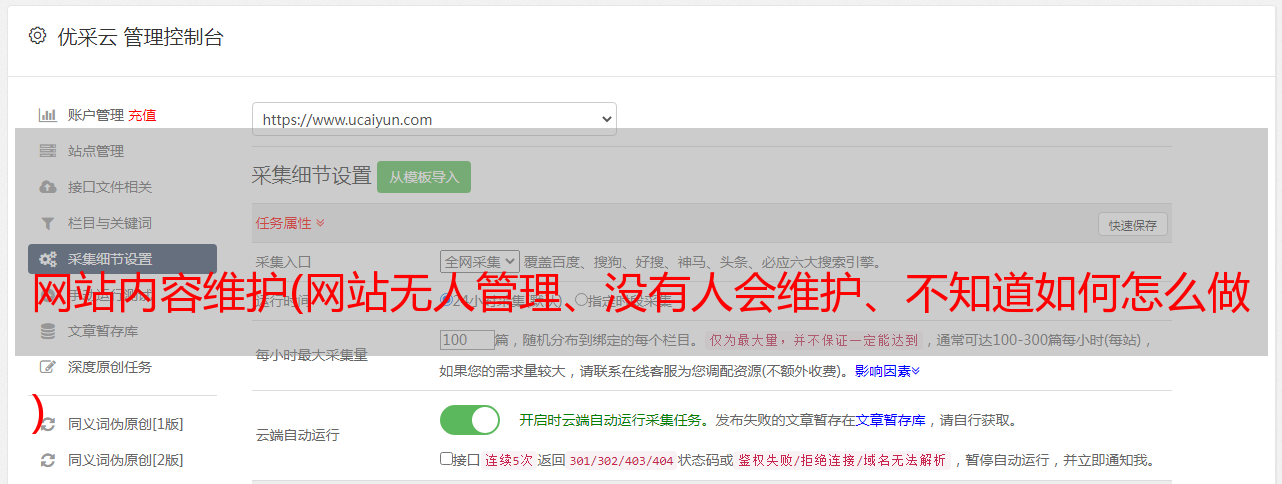Follow the blue 文章暂存库 link in description
The image size is (1282, 484).
coord(890,420)
